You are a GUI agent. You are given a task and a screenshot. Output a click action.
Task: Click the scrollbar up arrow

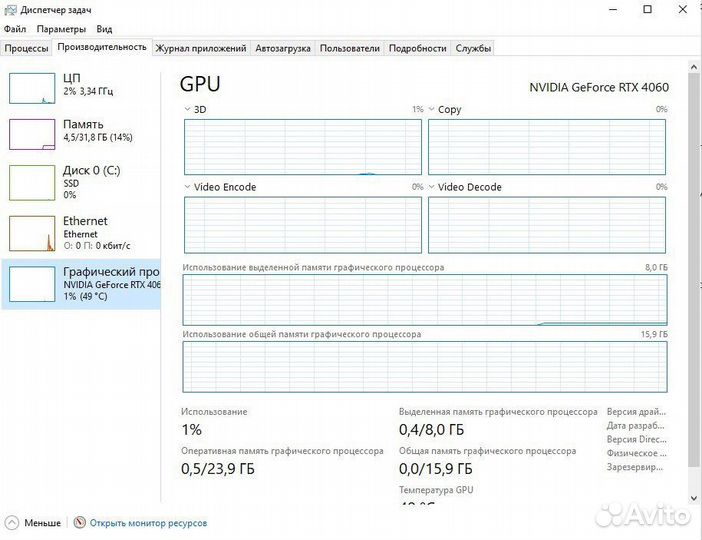[694, 67]
